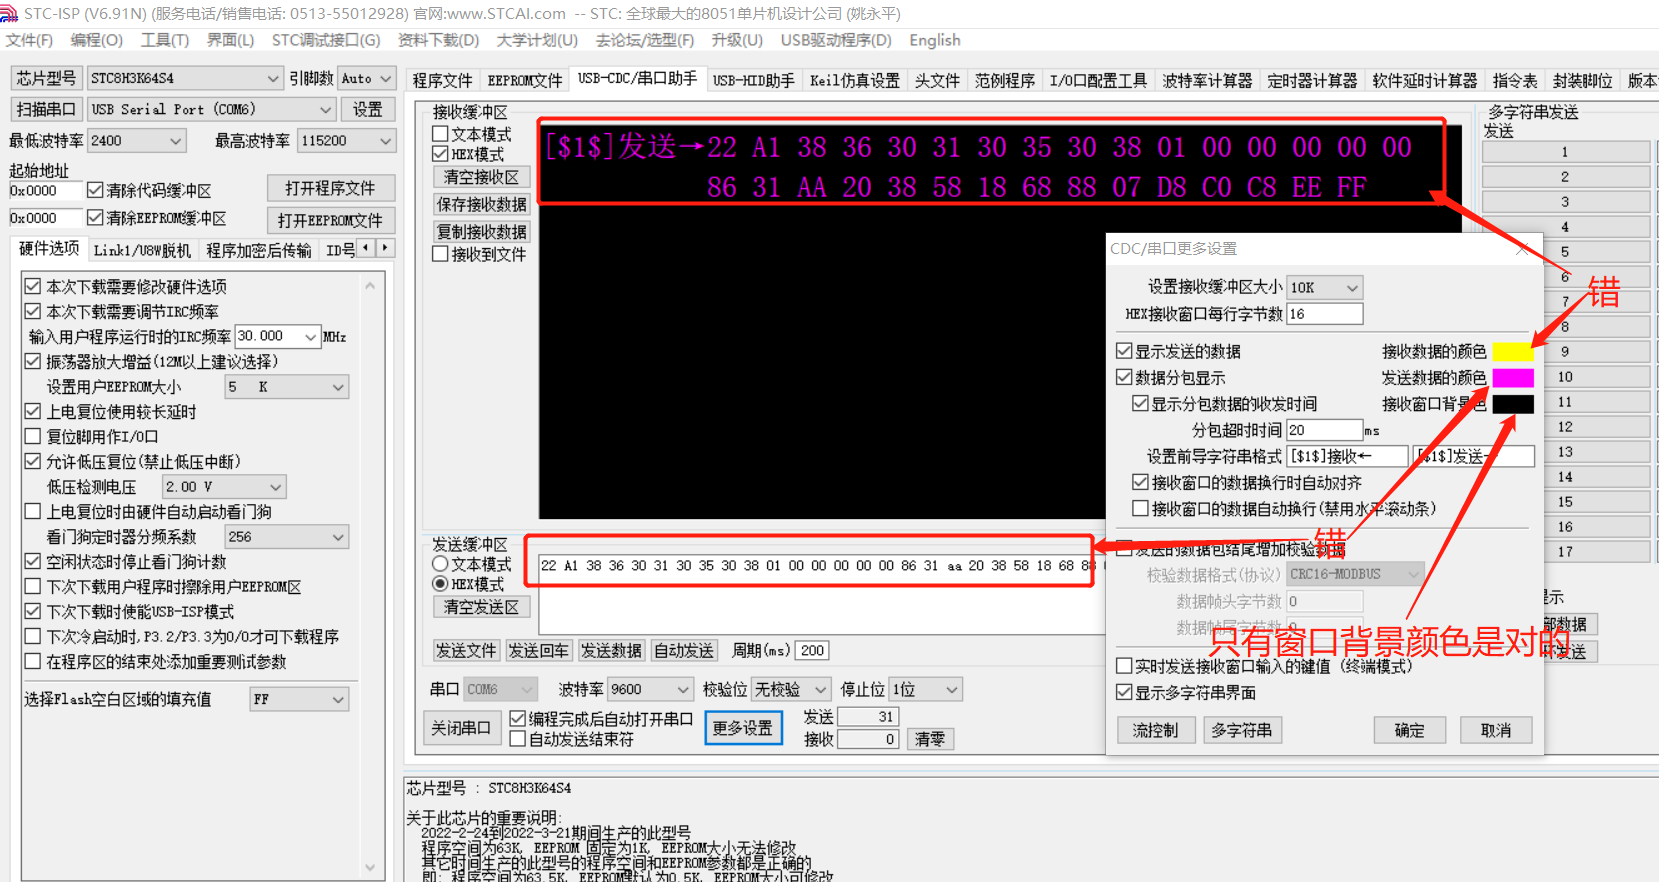Pick yellow 接收数据的颜色 swatch
Image resolution: width=1659 pixels, height=882 pixels.
pos(1513,351)
